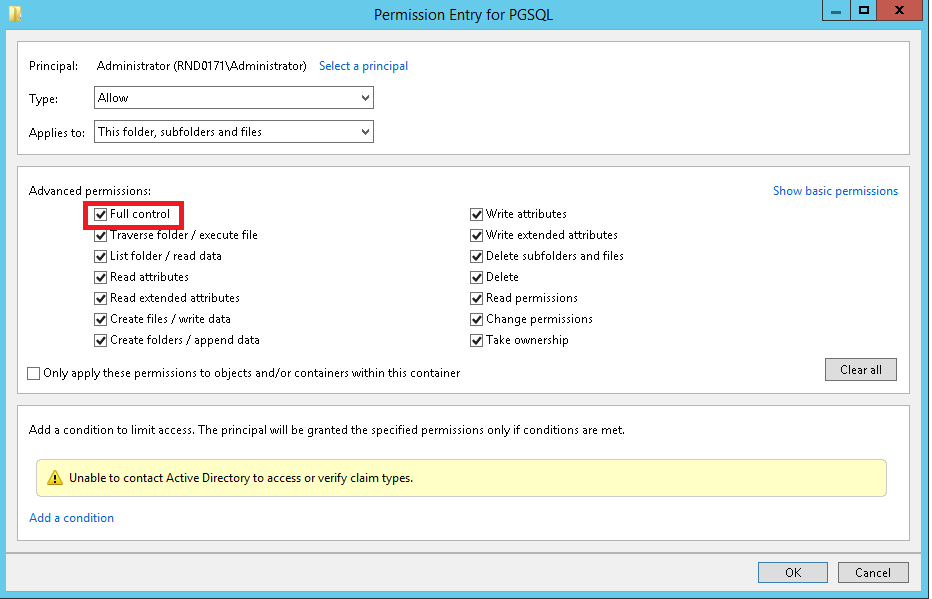This screenshot has height=599, width=932.
Task: Click the Add a condition link
Action: [x=71, y=518]
